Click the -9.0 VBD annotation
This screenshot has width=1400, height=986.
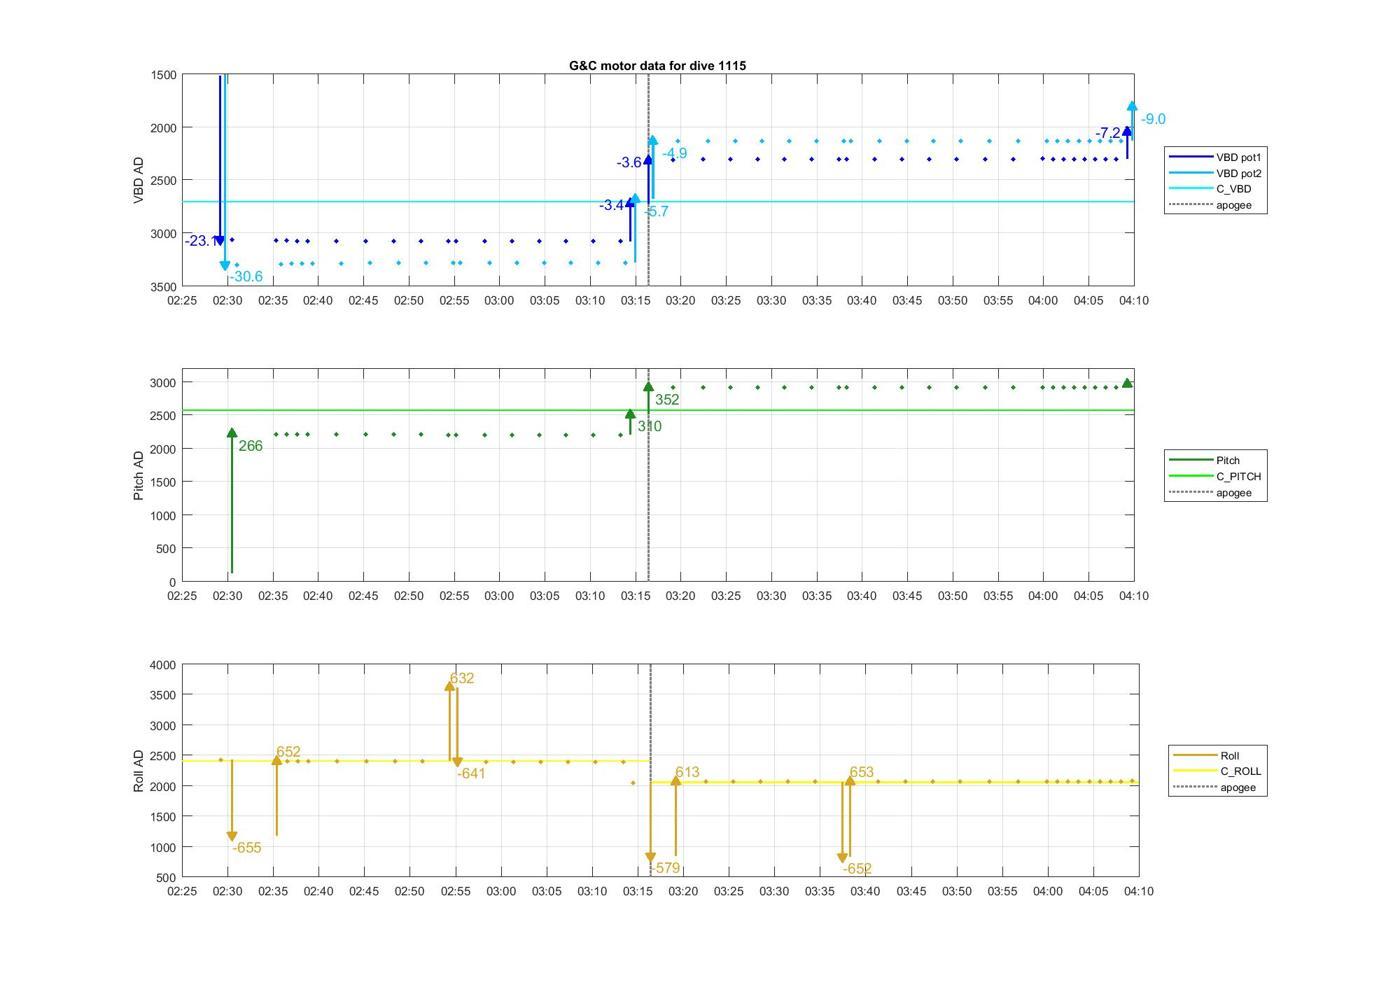click(x=1153, y=119)
